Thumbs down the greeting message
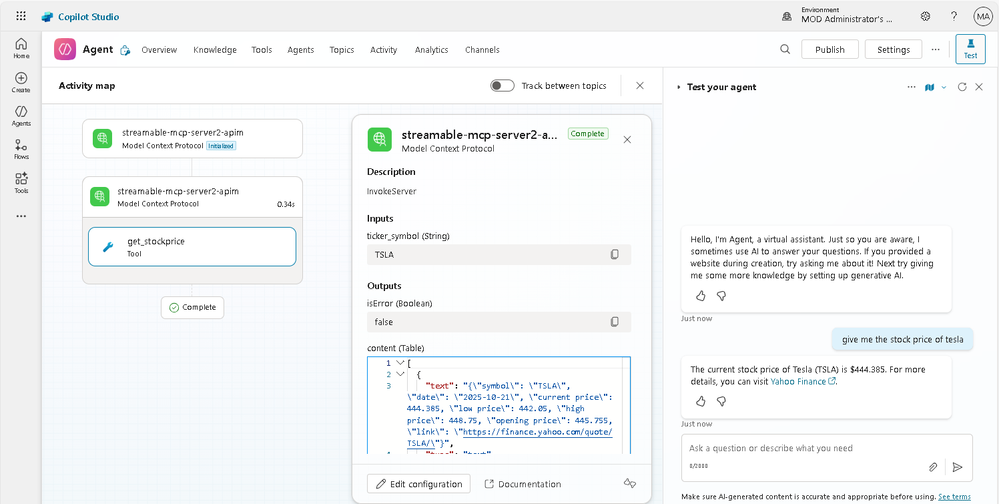Image resolution: width=999 pixels, height=504 pixels. point(721,296)
